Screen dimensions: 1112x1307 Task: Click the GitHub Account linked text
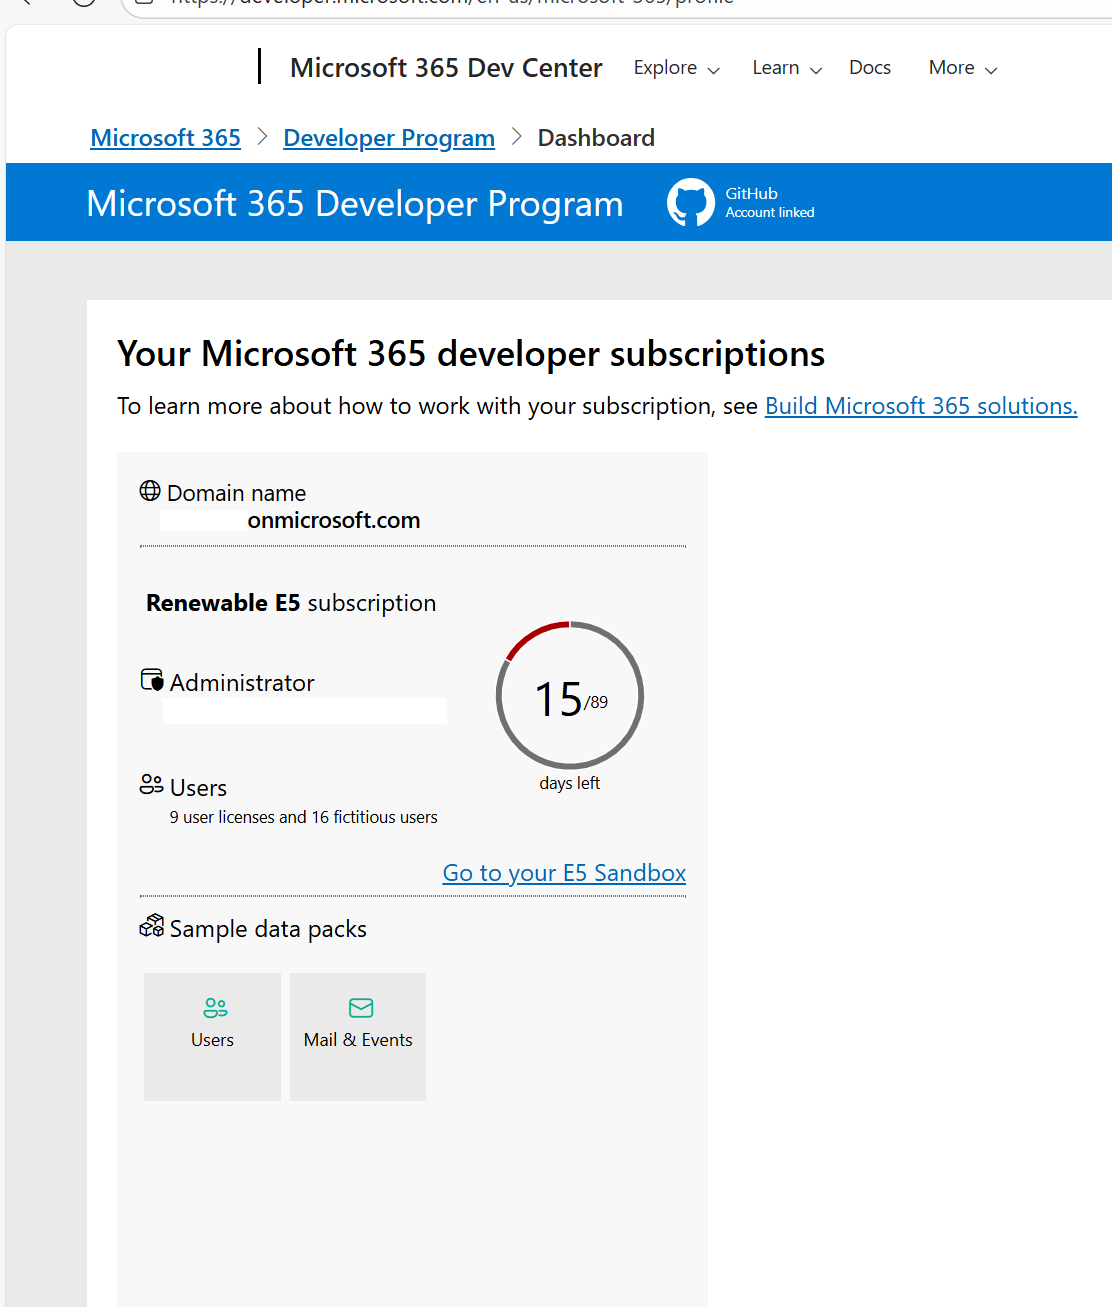(x=770, y=202)
